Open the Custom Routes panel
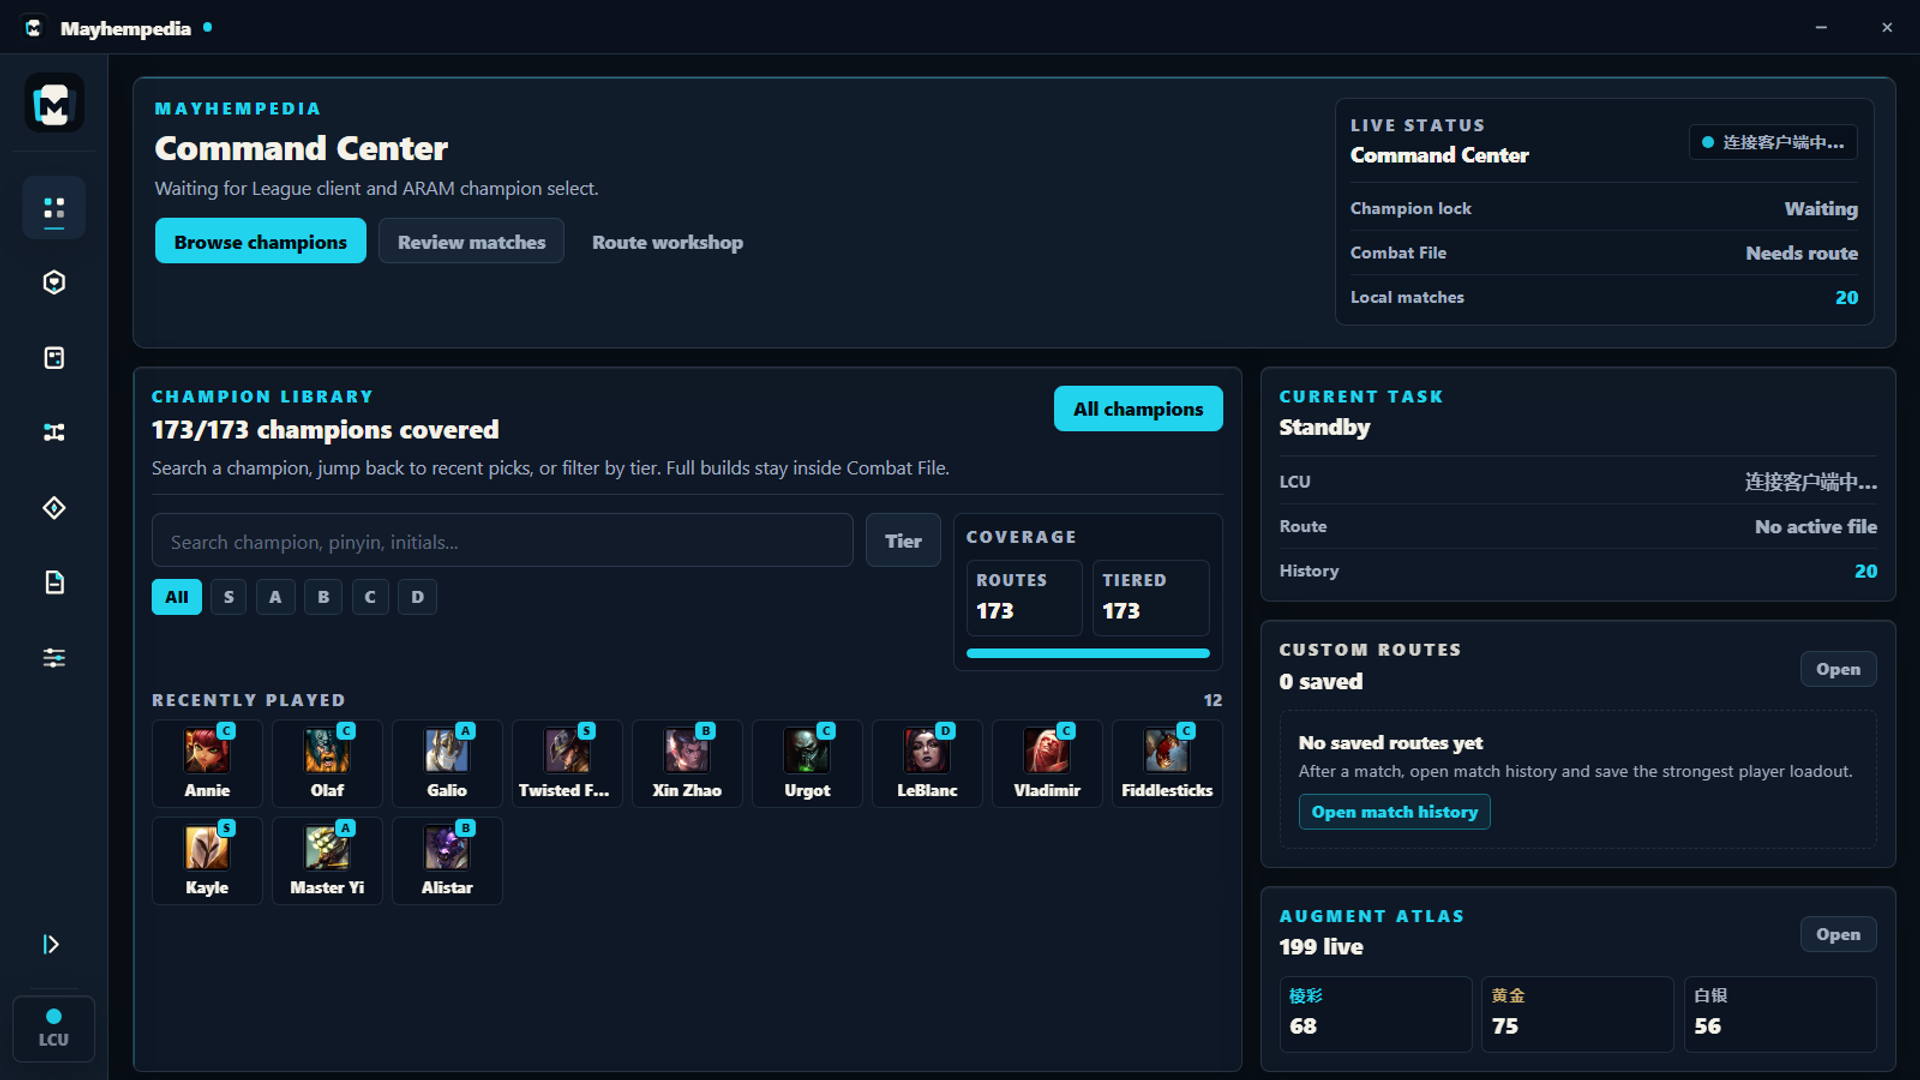This screenshot has height=1080, width=1920. pyautogui.click(x=1838, y=669)
